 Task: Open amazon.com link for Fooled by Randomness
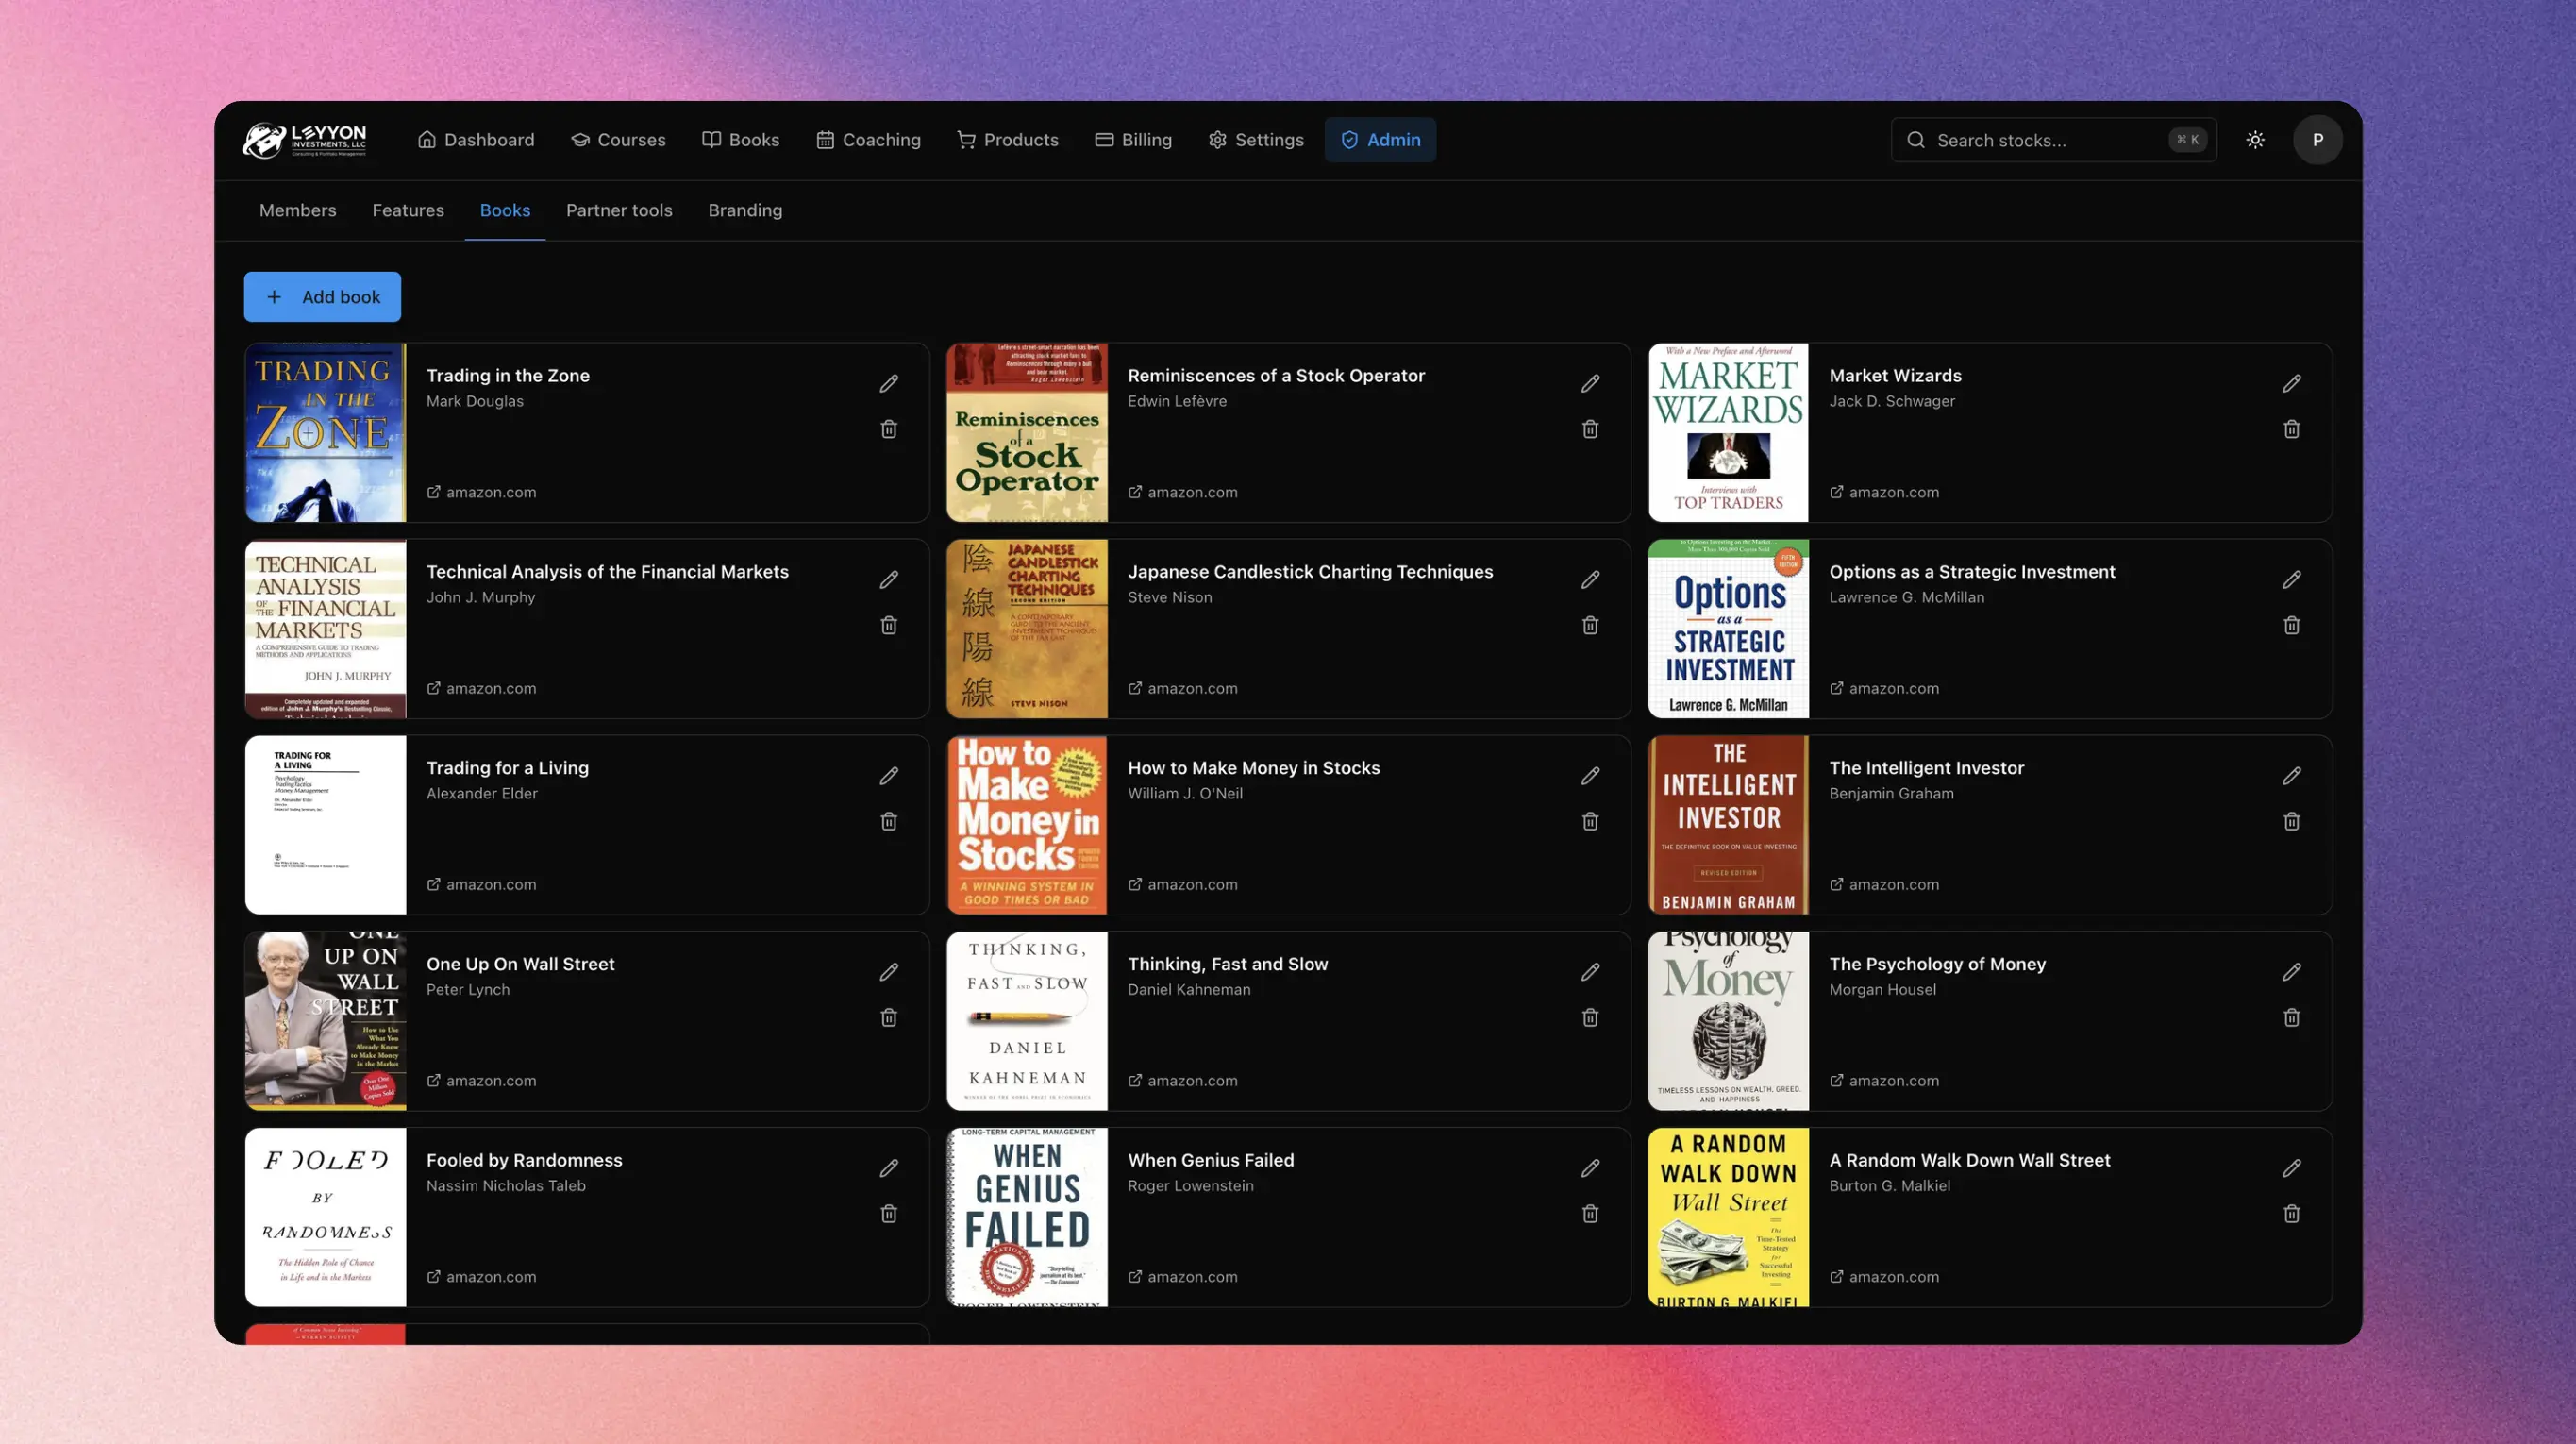482,1276
